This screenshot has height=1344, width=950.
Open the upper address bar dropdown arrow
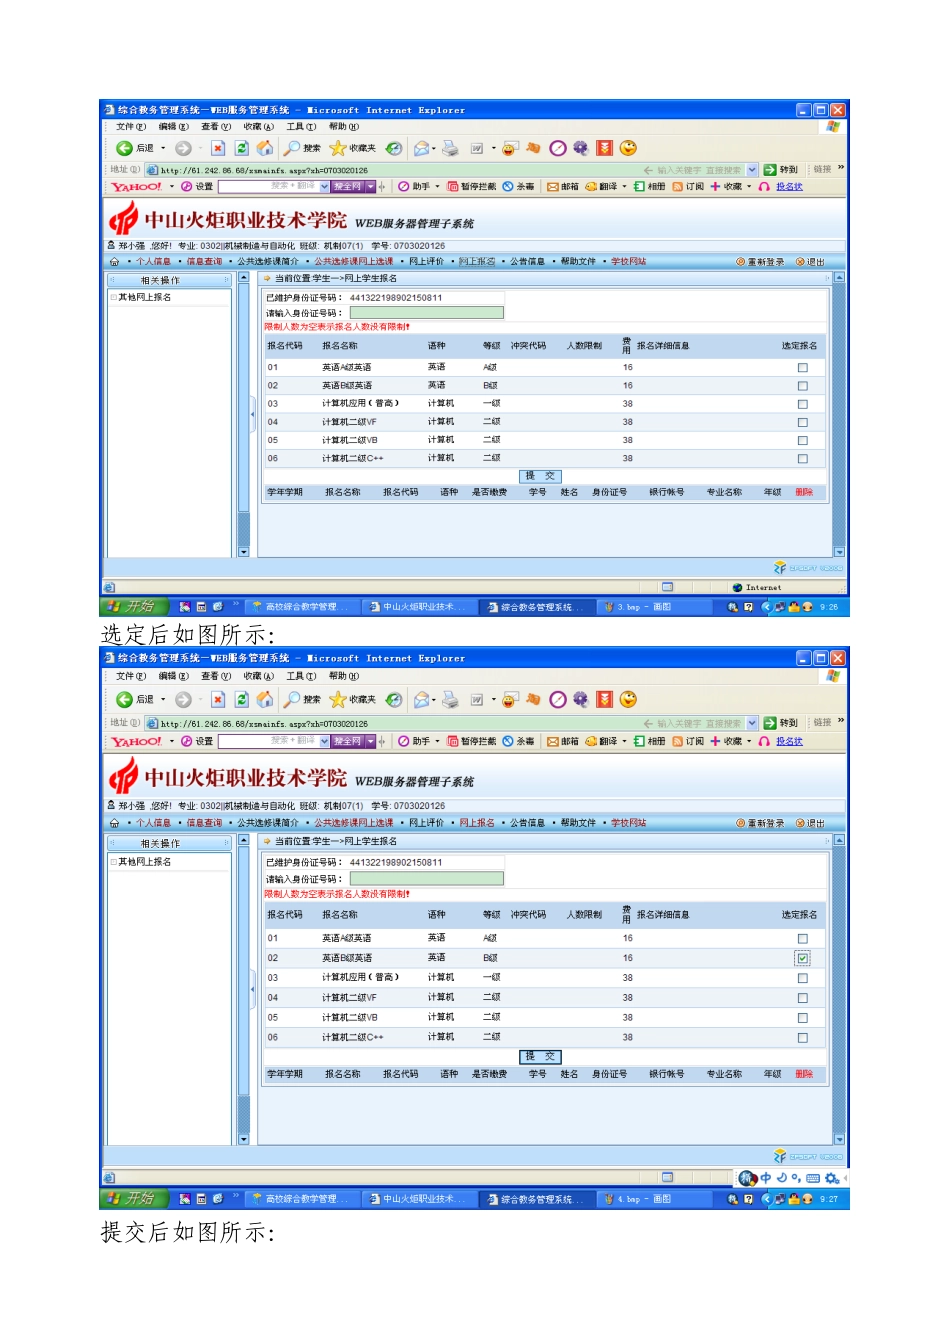coord(752,170)
